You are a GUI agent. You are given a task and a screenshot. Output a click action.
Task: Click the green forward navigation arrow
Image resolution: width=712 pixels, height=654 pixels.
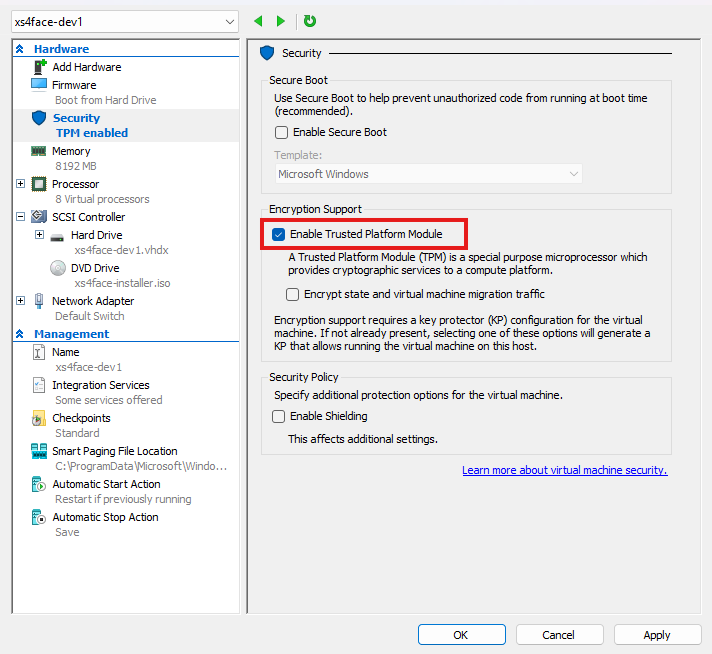click(281, 21)
